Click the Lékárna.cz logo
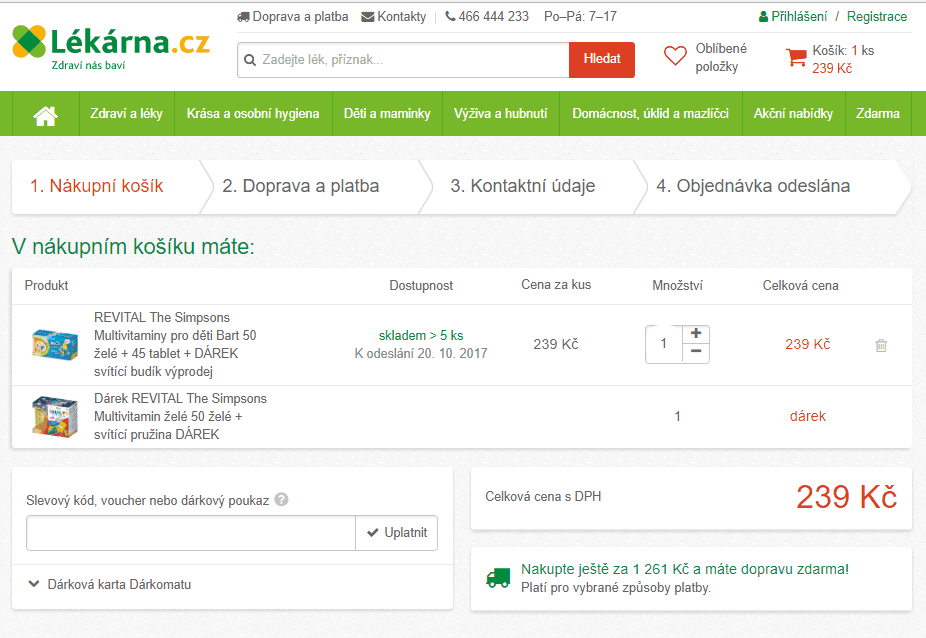 pyautogui.click(x=111, y=48)
